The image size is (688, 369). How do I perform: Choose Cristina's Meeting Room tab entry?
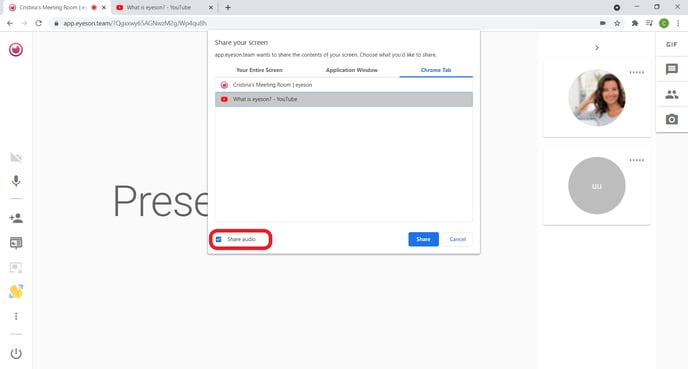click(x=344, y=85)
